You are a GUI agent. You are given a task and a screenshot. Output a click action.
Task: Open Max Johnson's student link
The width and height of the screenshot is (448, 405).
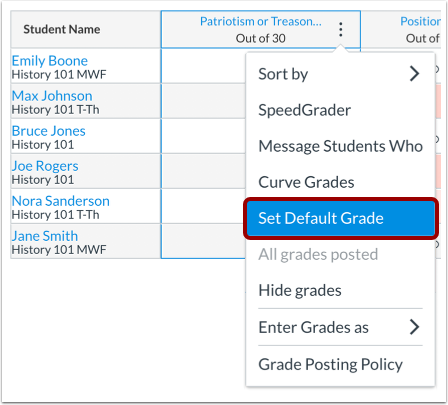(x=52, y=96)
